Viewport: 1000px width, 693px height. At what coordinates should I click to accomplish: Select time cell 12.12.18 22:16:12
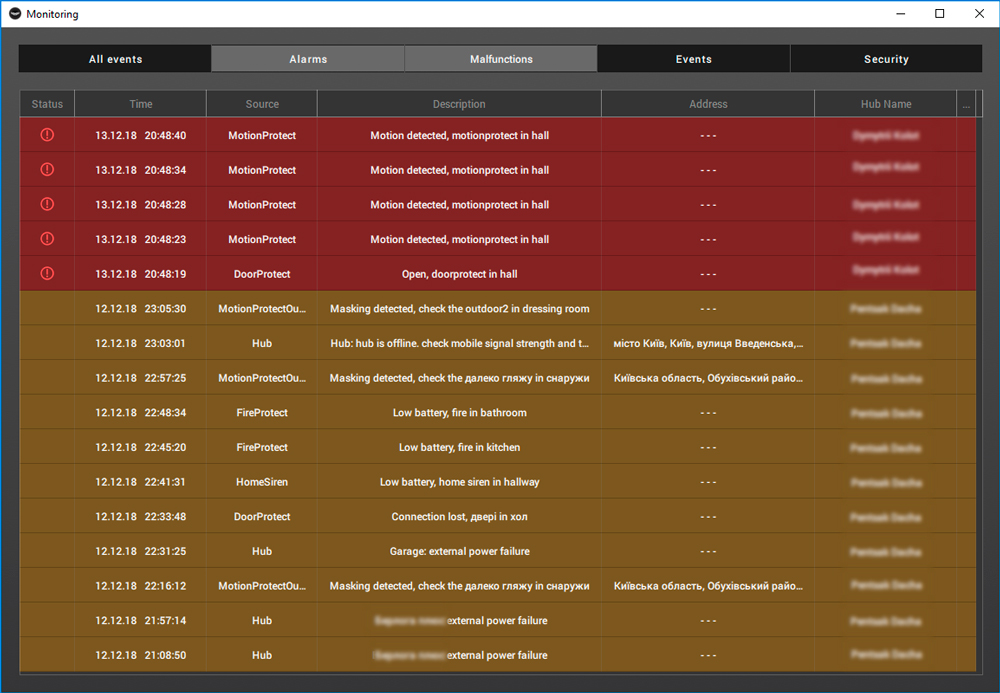tap(140, 586)
